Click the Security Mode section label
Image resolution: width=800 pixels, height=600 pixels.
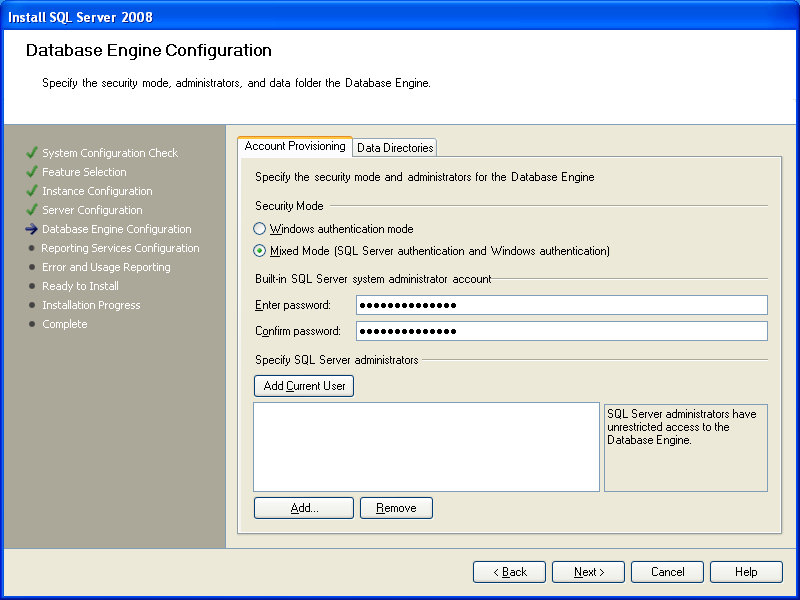(289, 206)
